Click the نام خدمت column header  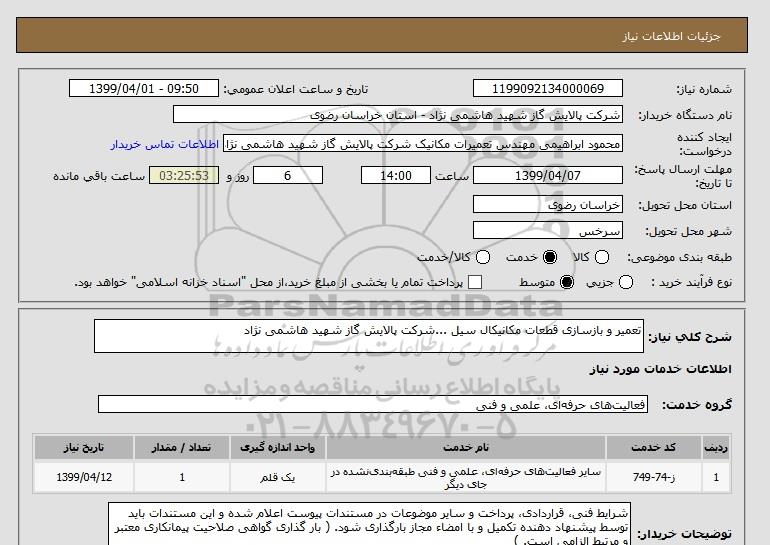(x=466, y=447)
